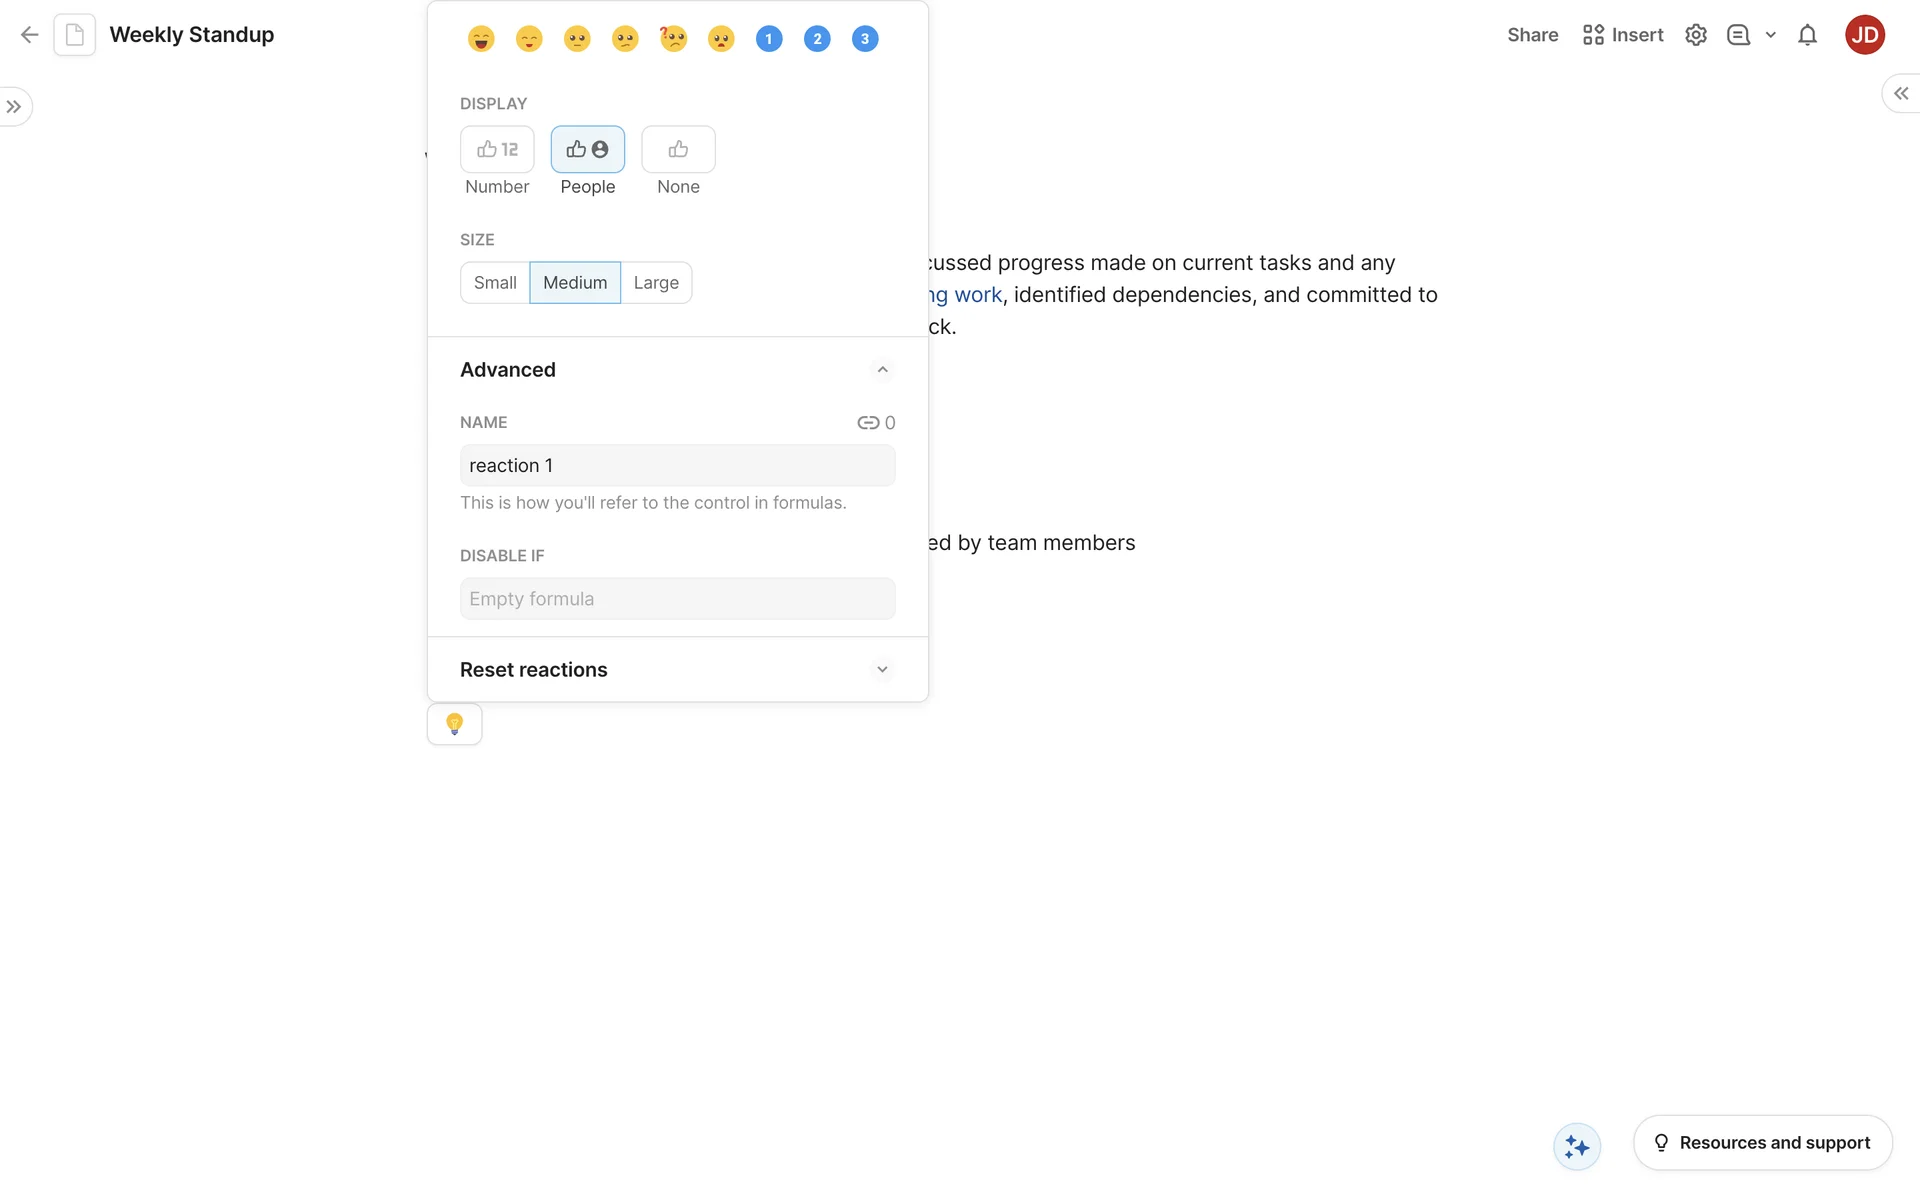Image resolution: width=1920 pixels, height=1200 pixels.
Task: Click the document page icon
Action: pos(74,35)
